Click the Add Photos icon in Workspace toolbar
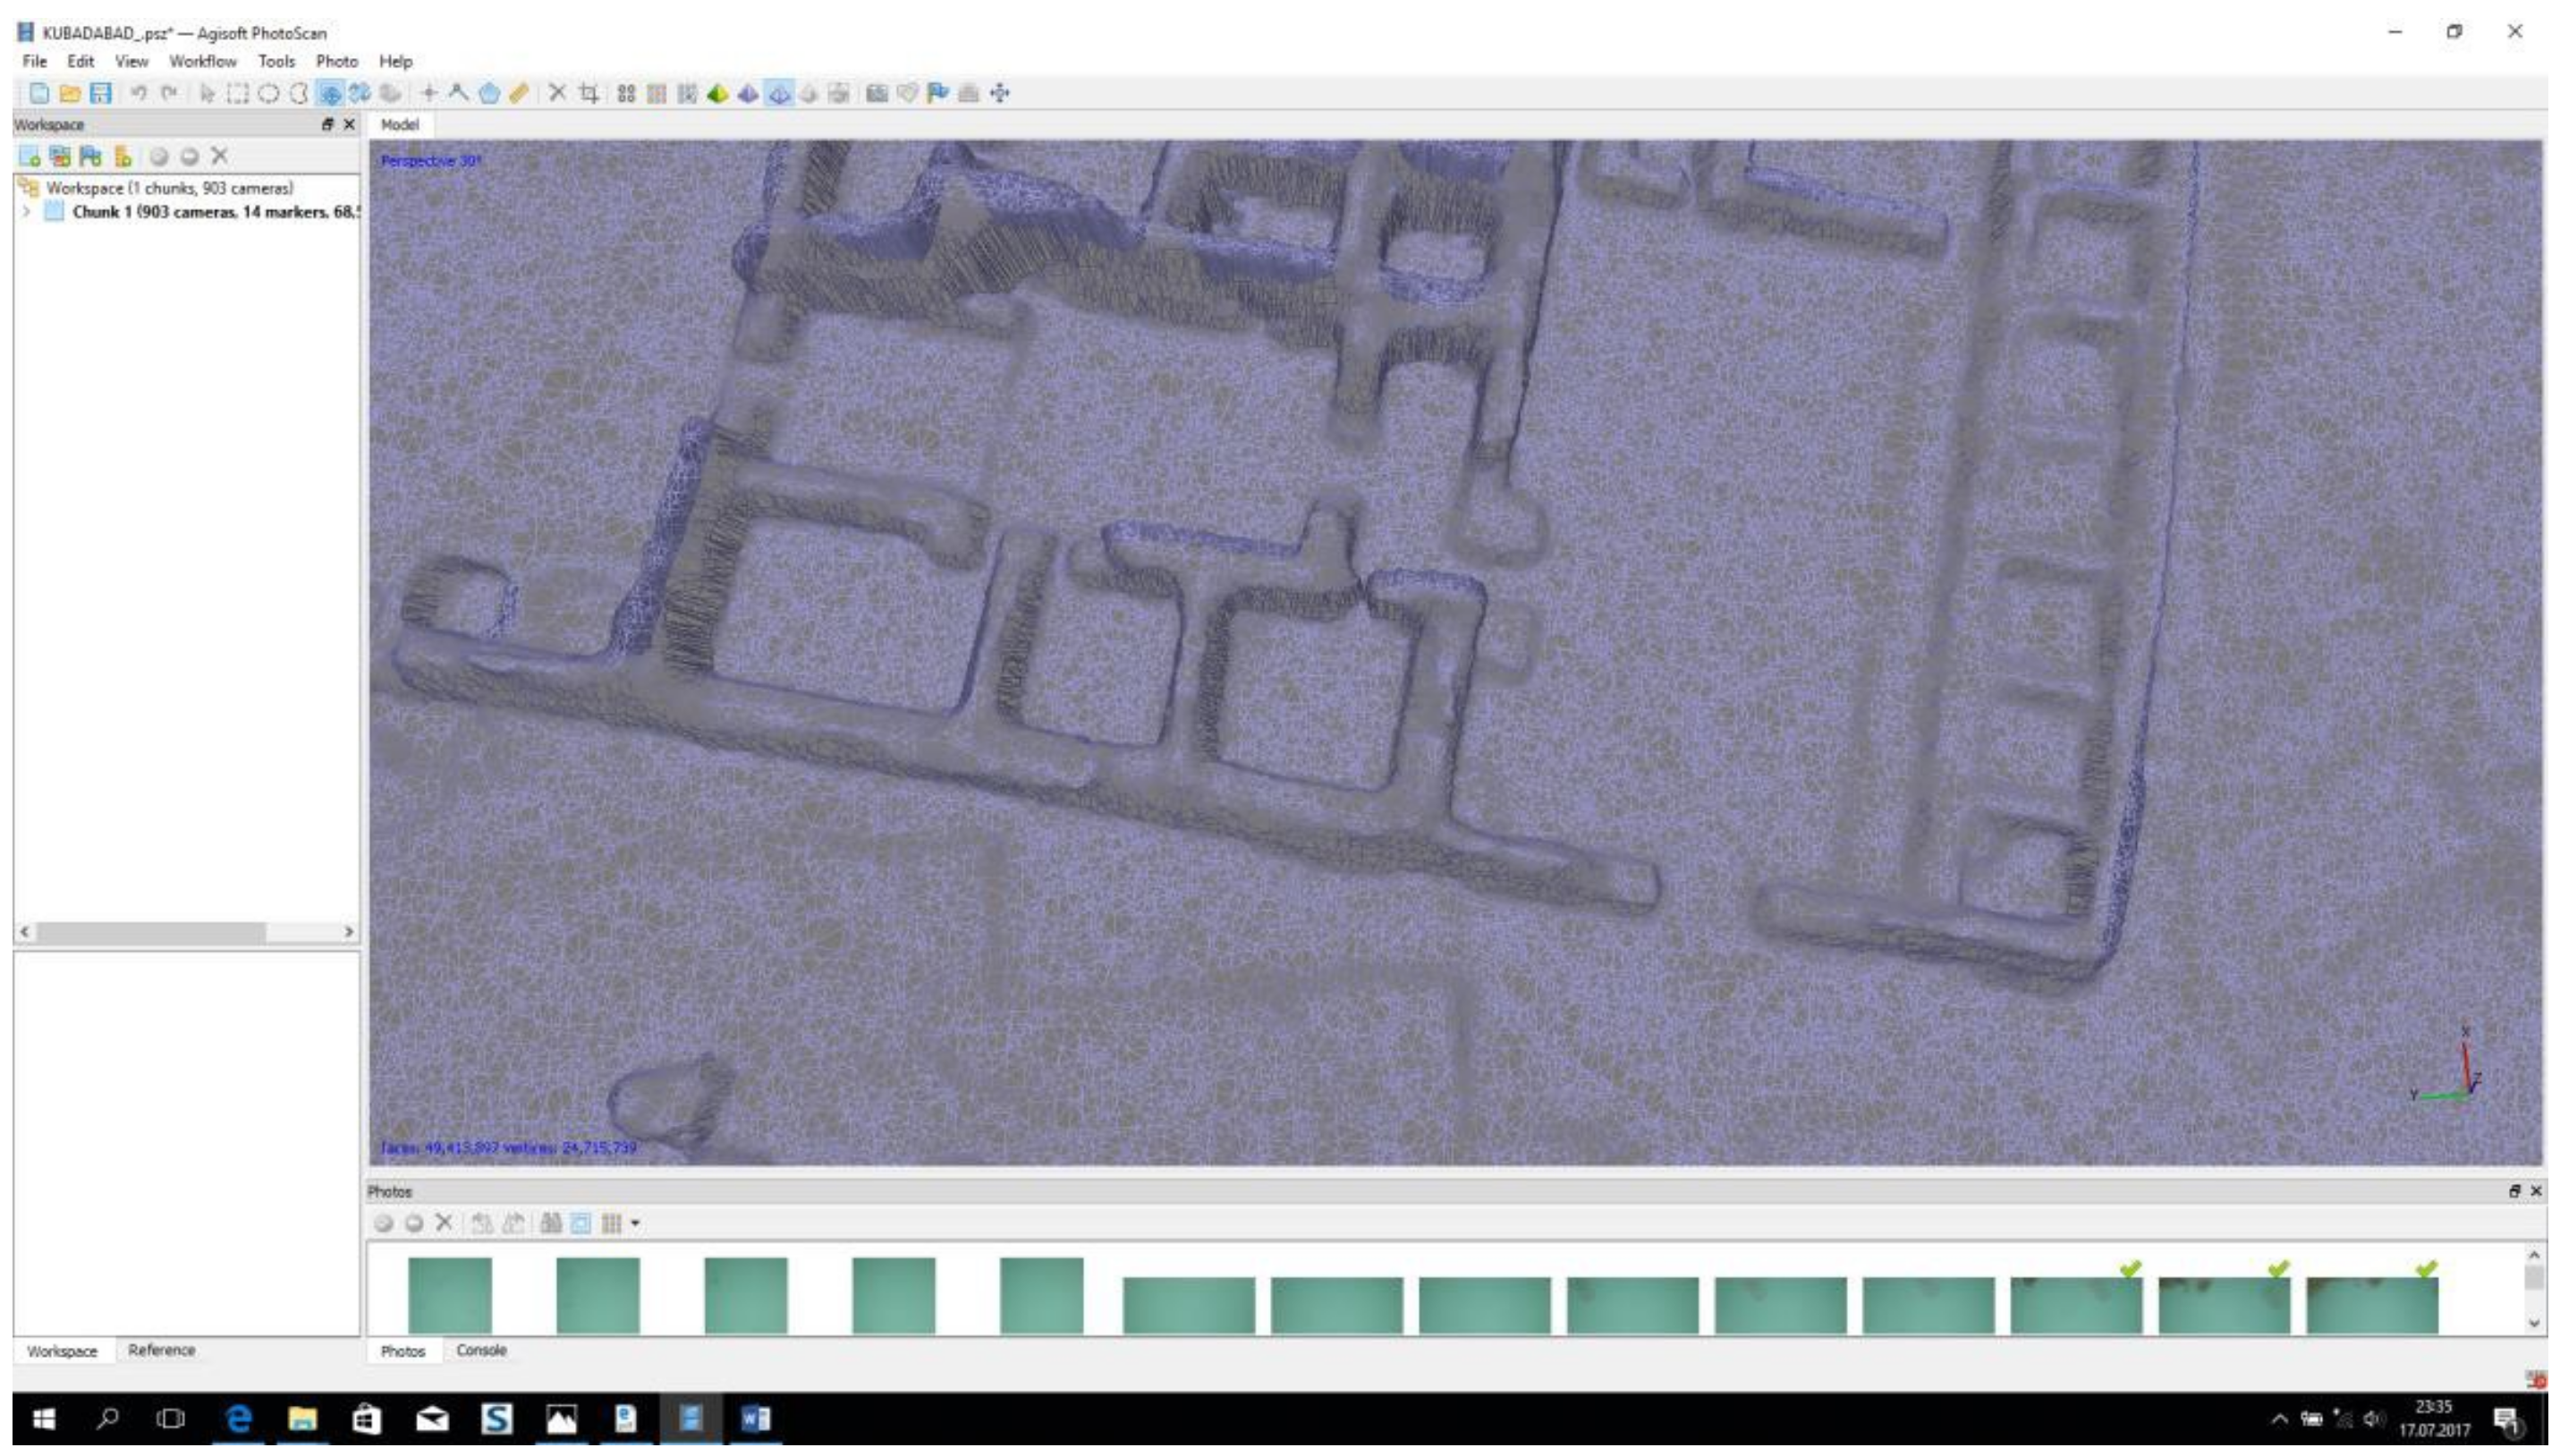Screen dimensions: 2560x1456 [60, 156]
